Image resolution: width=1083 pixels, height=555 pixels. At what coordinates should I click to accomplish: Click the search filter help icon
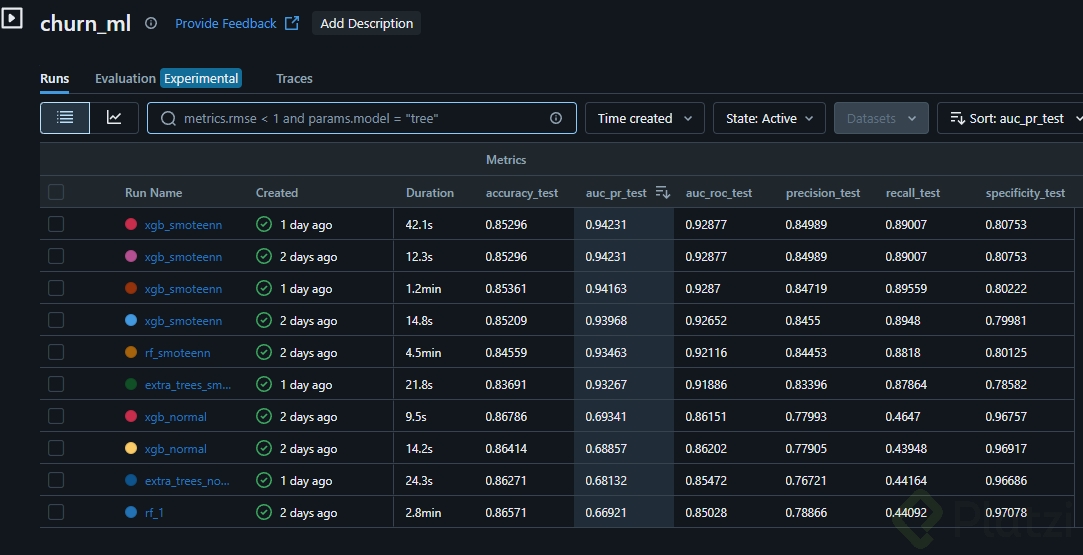pyautogui.click(x=556, y=118)
